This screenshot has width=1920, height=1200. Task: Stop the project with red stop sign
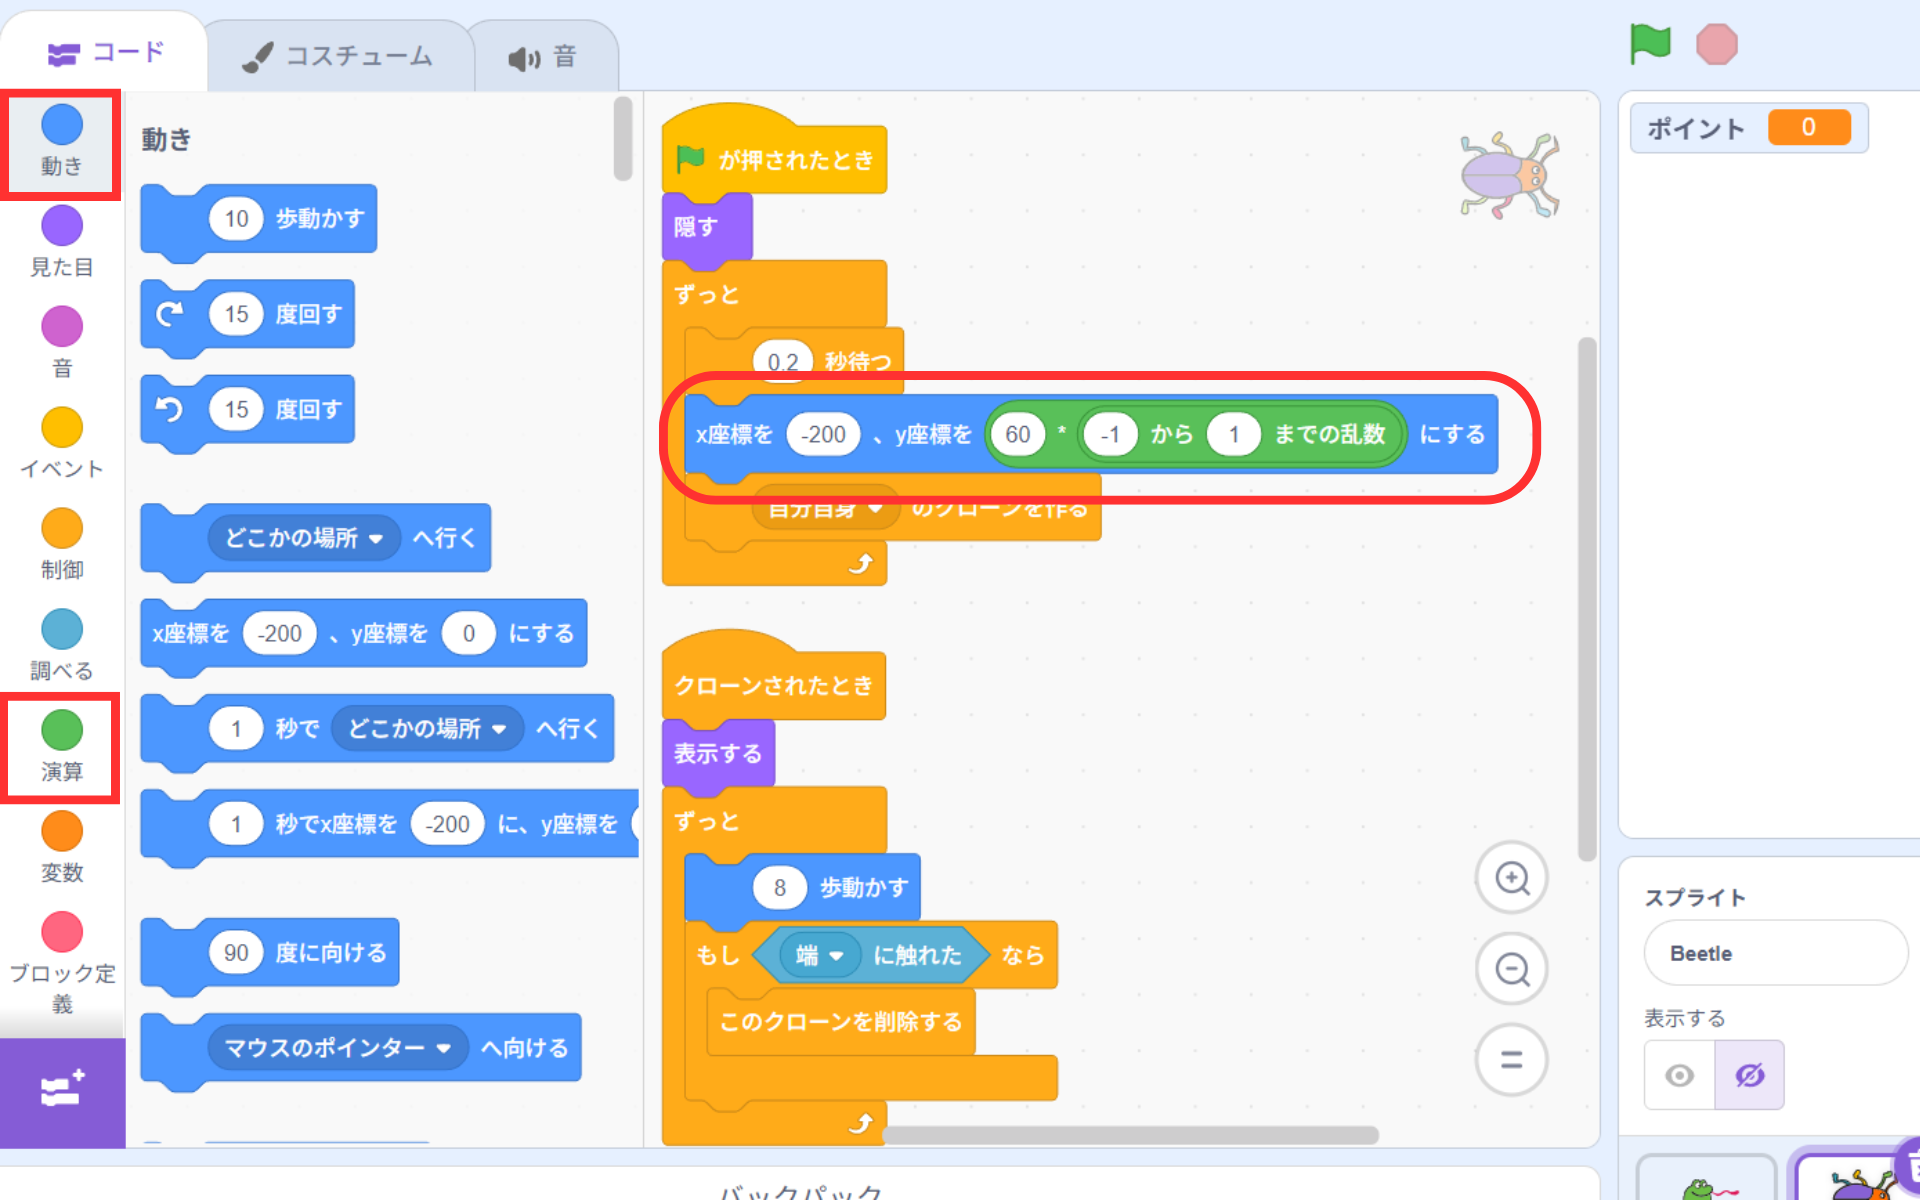click(x=1717, y=45)
